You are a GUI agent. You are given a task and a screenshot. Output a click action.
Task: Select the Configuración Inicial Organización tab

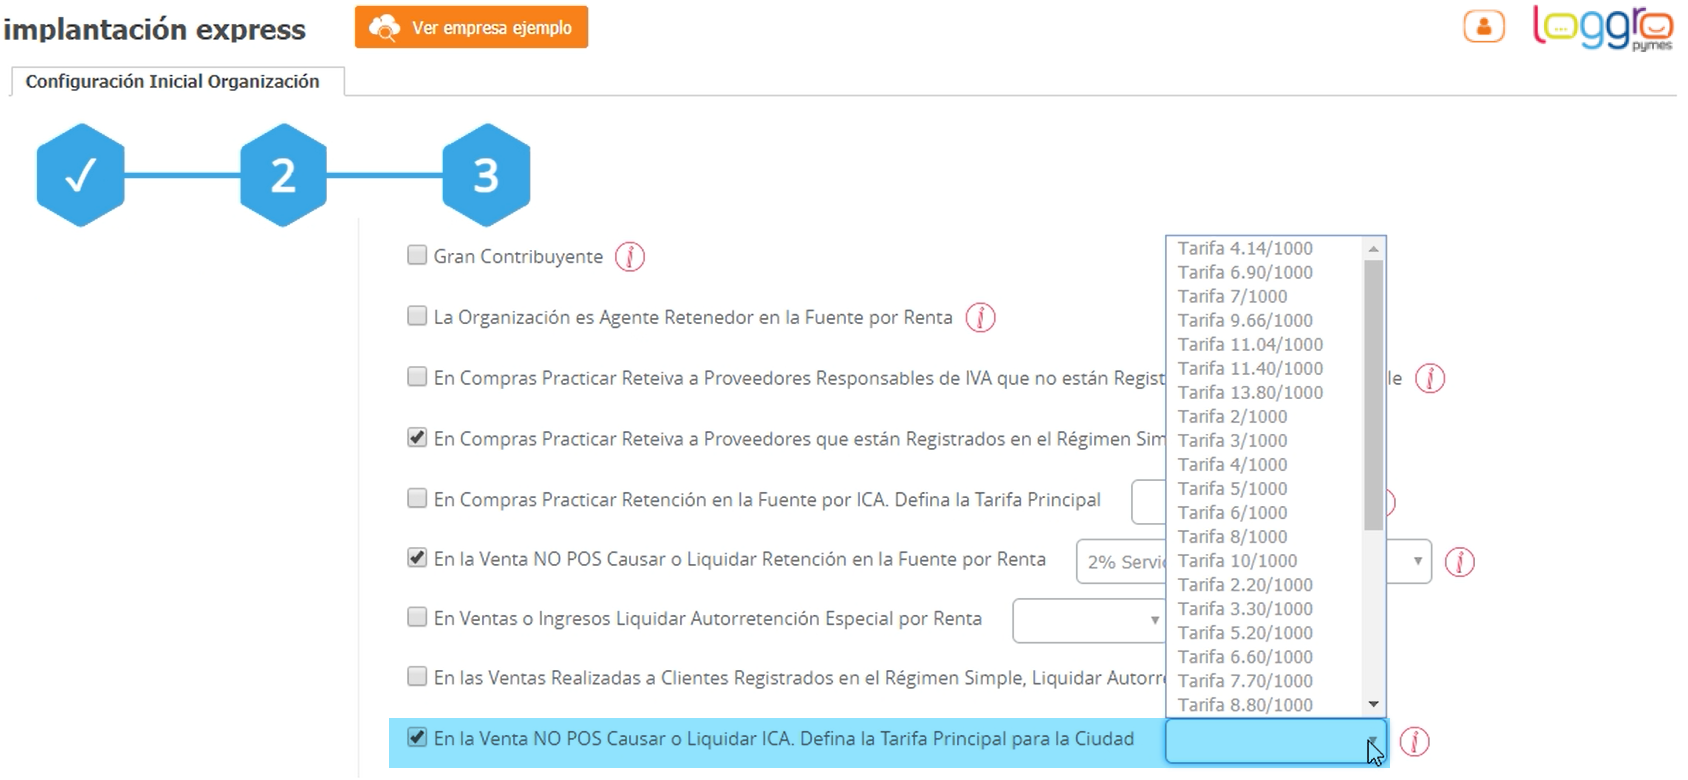point(172,81)
